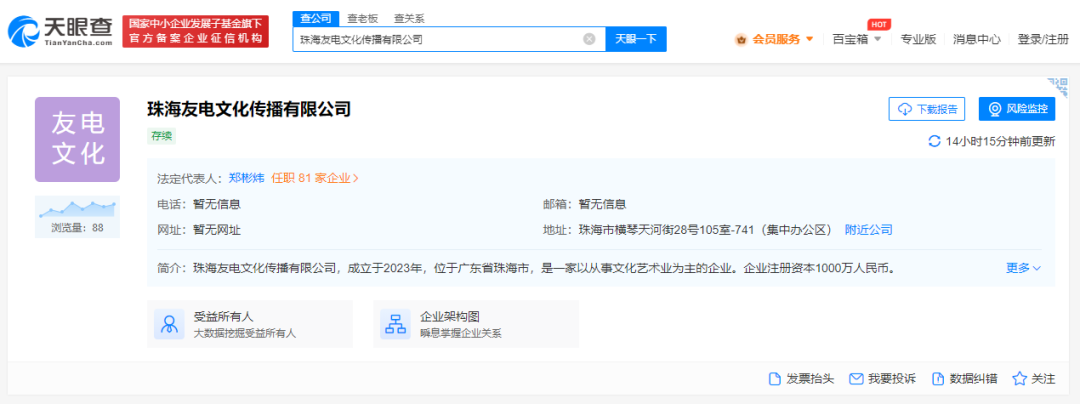Screen dimensions: 1080x404
Task: Click the 企业架构图 org chart icon
Action: pyautogui.click(x=395, y=324)
